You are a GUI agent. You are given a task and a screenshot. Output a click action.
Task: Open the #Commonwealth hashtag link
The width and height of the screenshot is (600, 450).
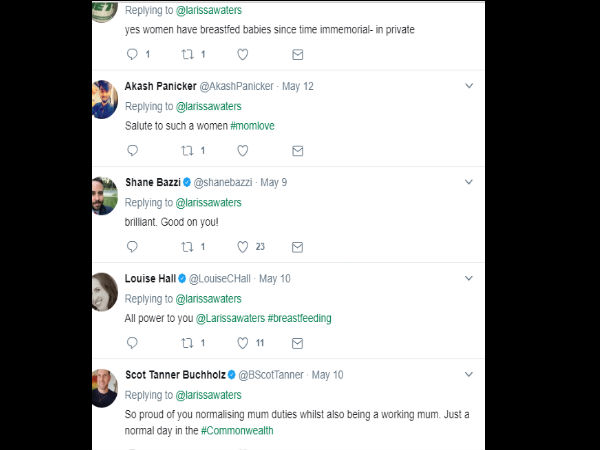coord(237,430)
